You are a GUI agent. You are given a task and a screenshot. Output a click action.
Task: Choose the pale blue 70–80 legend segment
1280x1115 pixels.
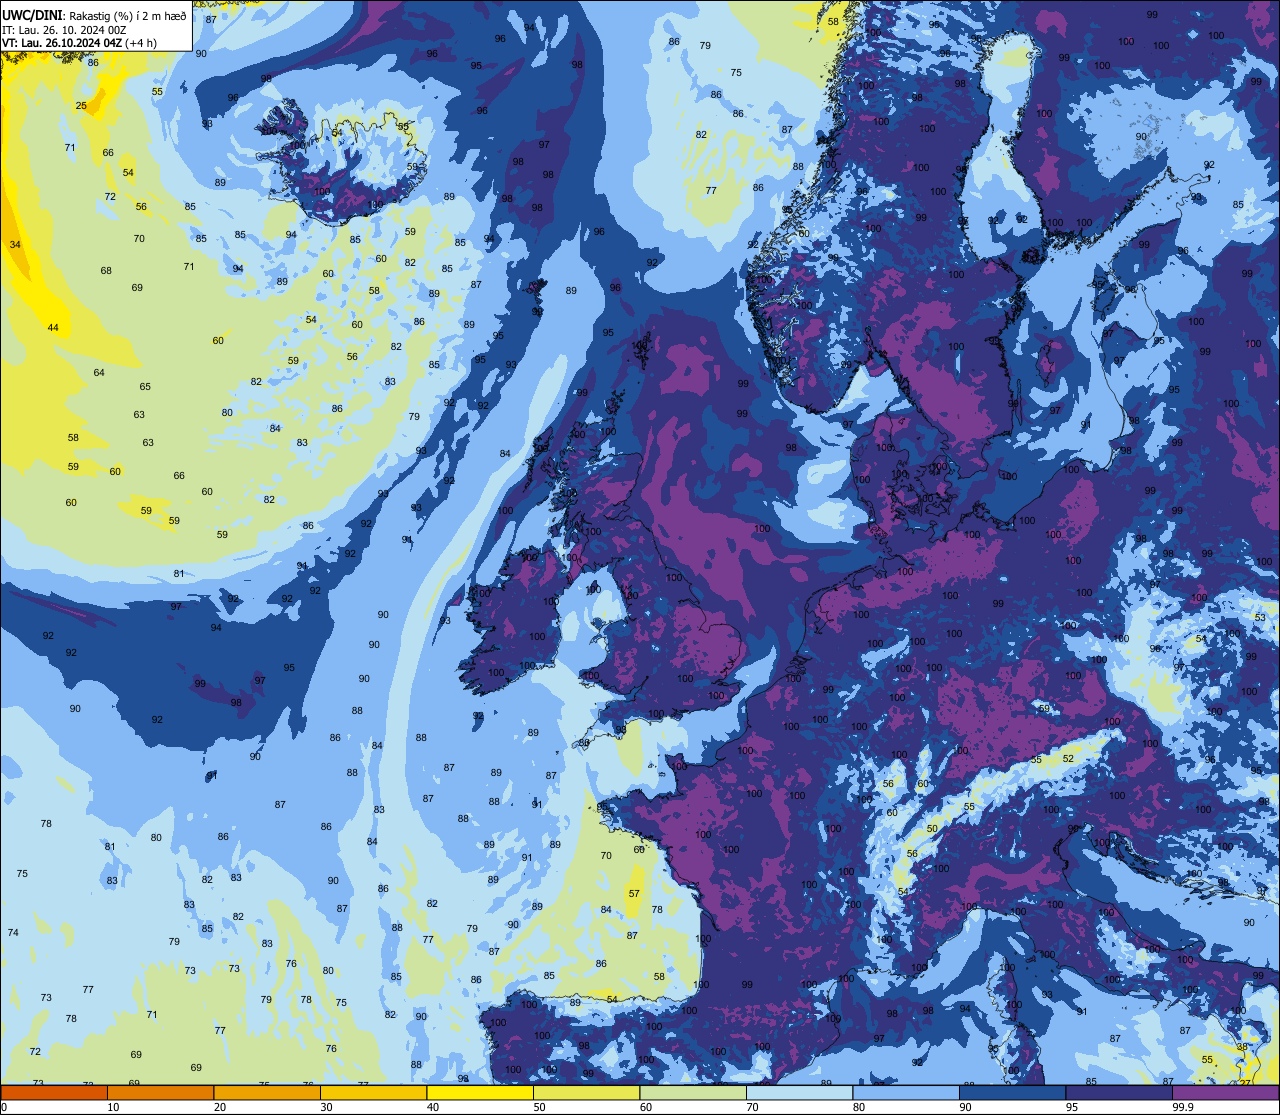point(799,1092)
